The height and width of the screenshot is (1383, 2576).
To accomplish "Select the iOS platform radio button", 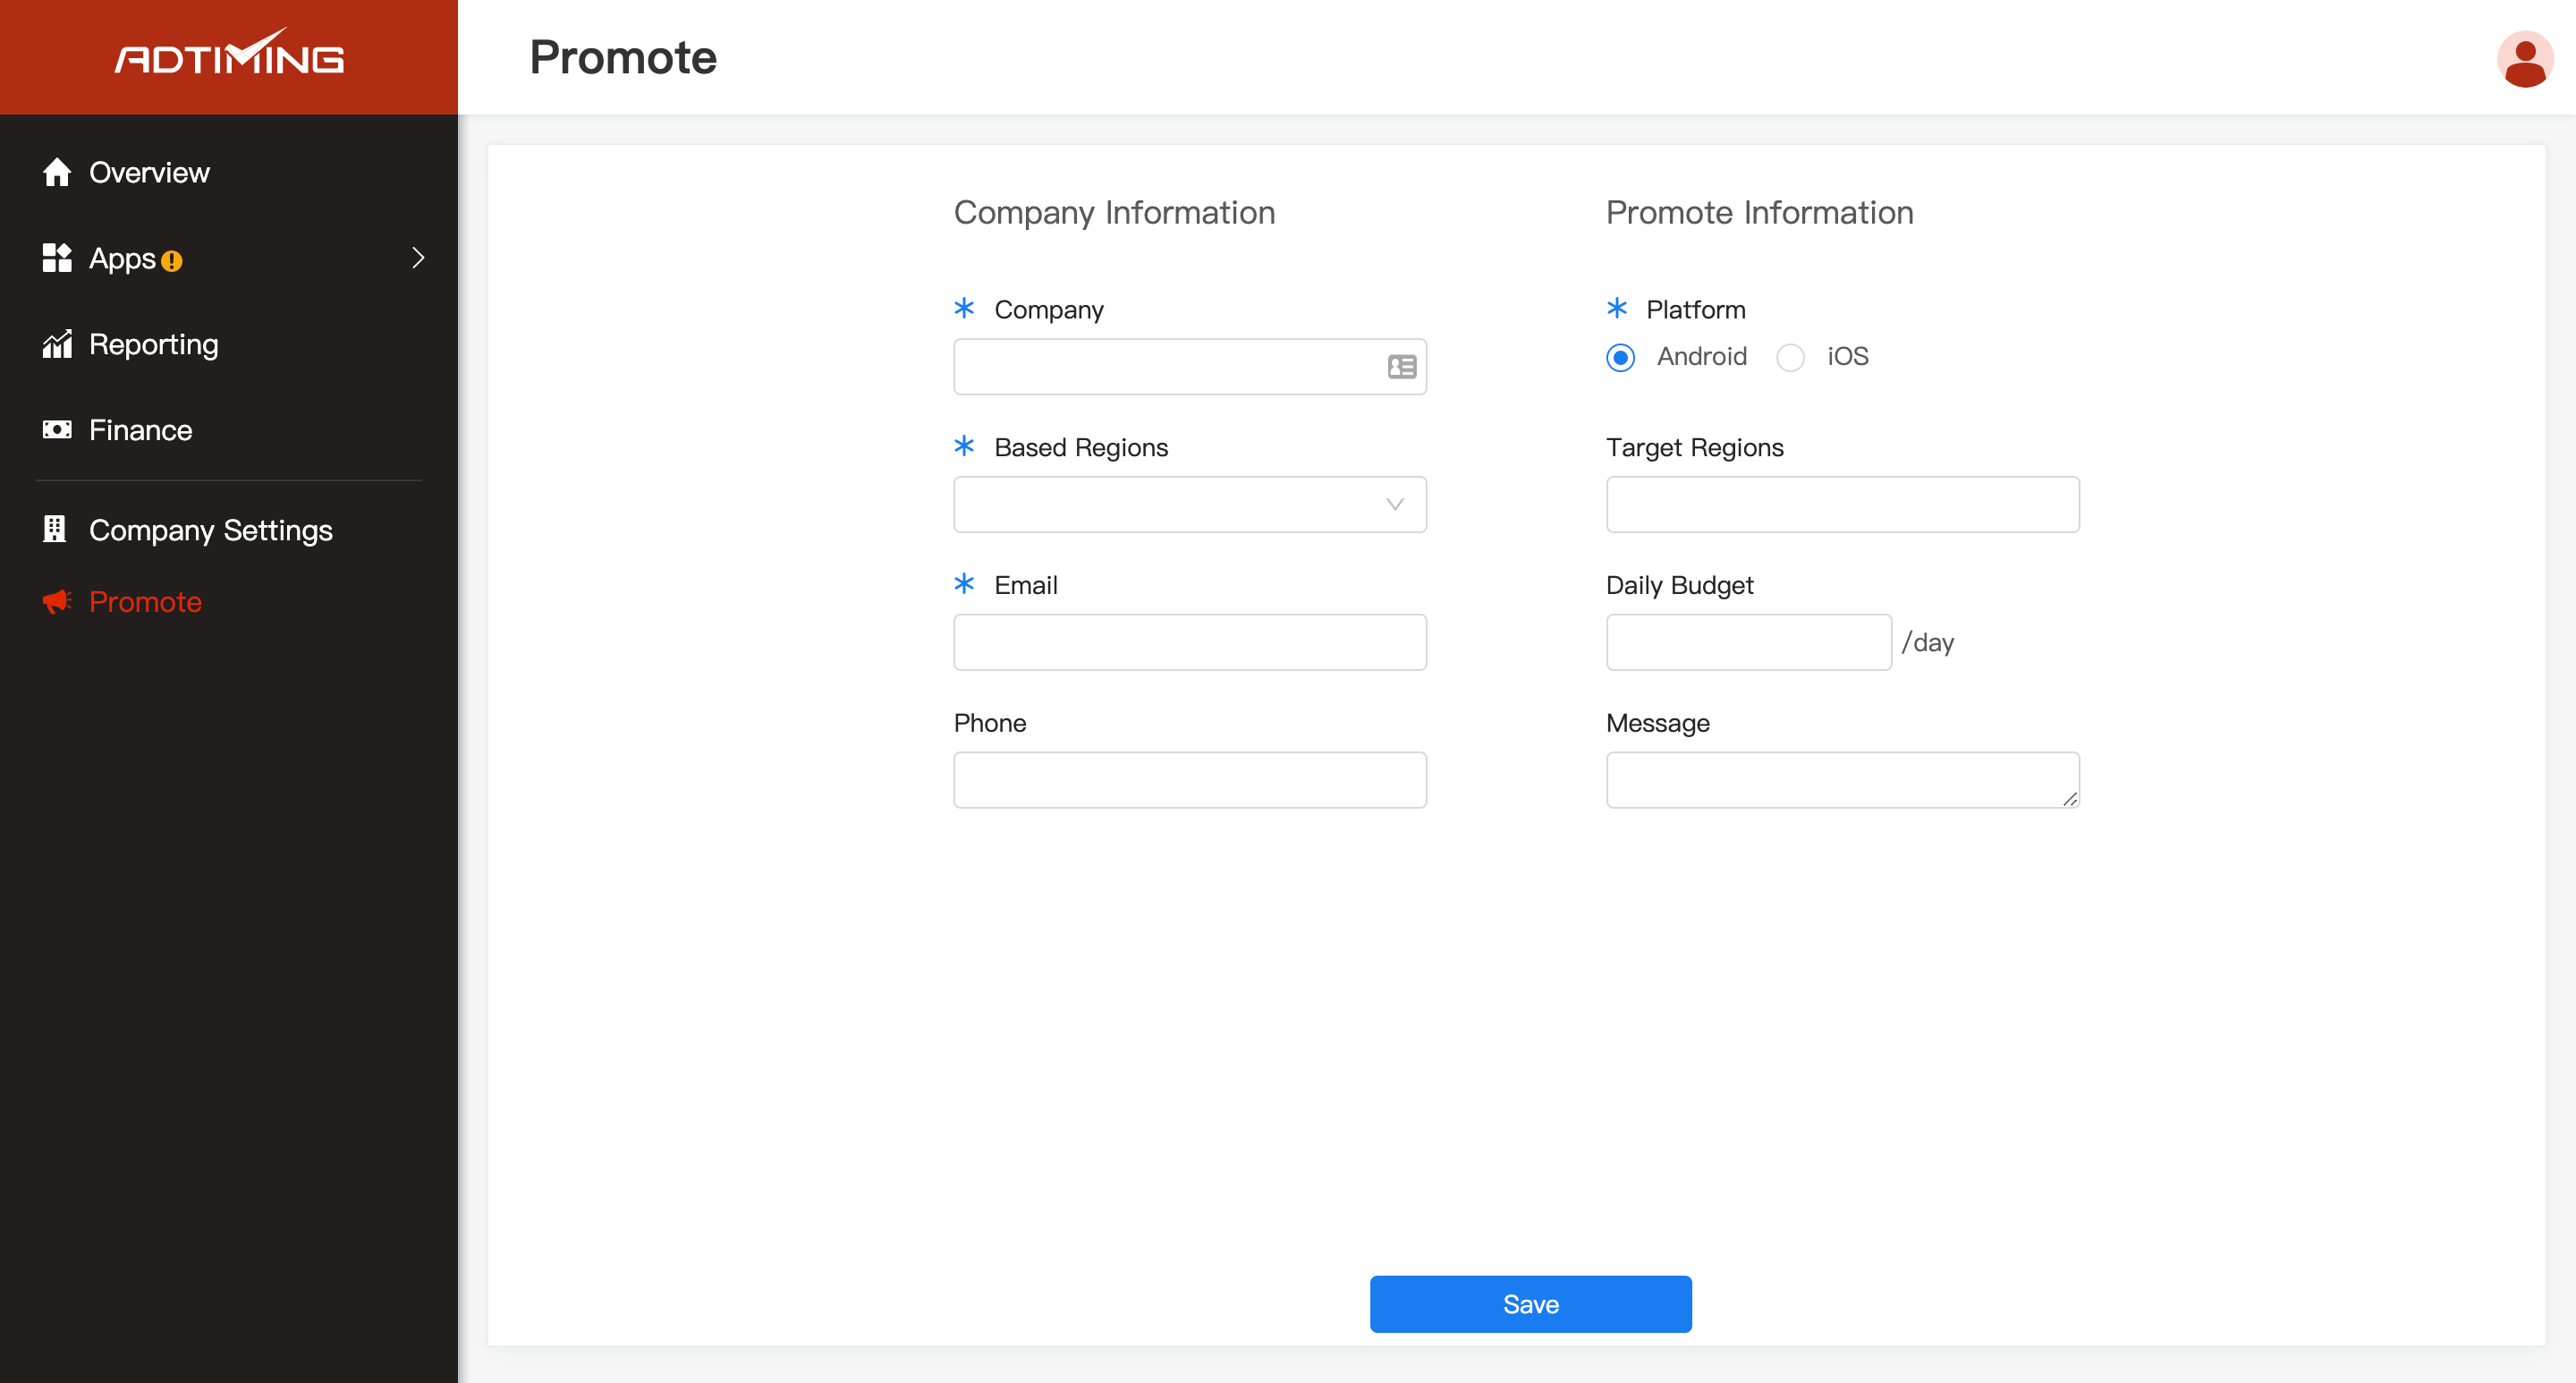I will (1791, 357).
